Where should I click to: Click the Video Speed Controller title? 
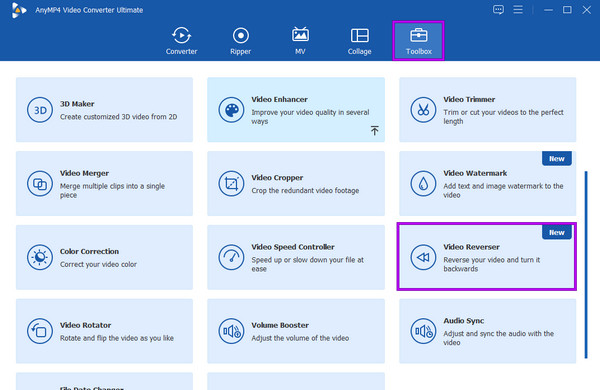[293, 247]
